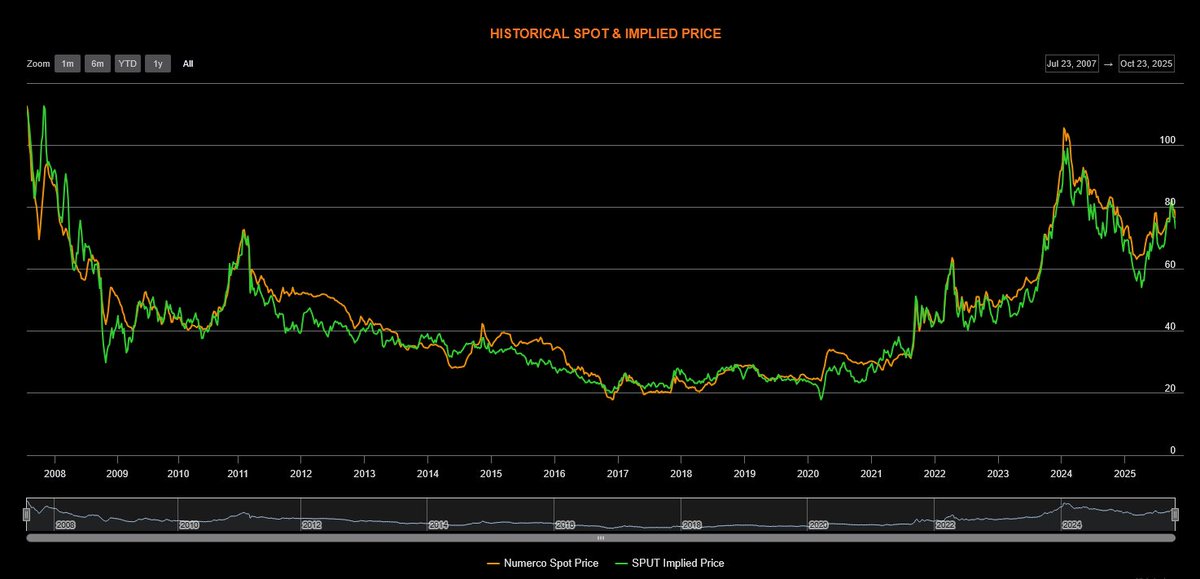The height and width of the screenshot is (579, 1200).
Task: Click the 100 y-axis label
Action: point(1167,140)
